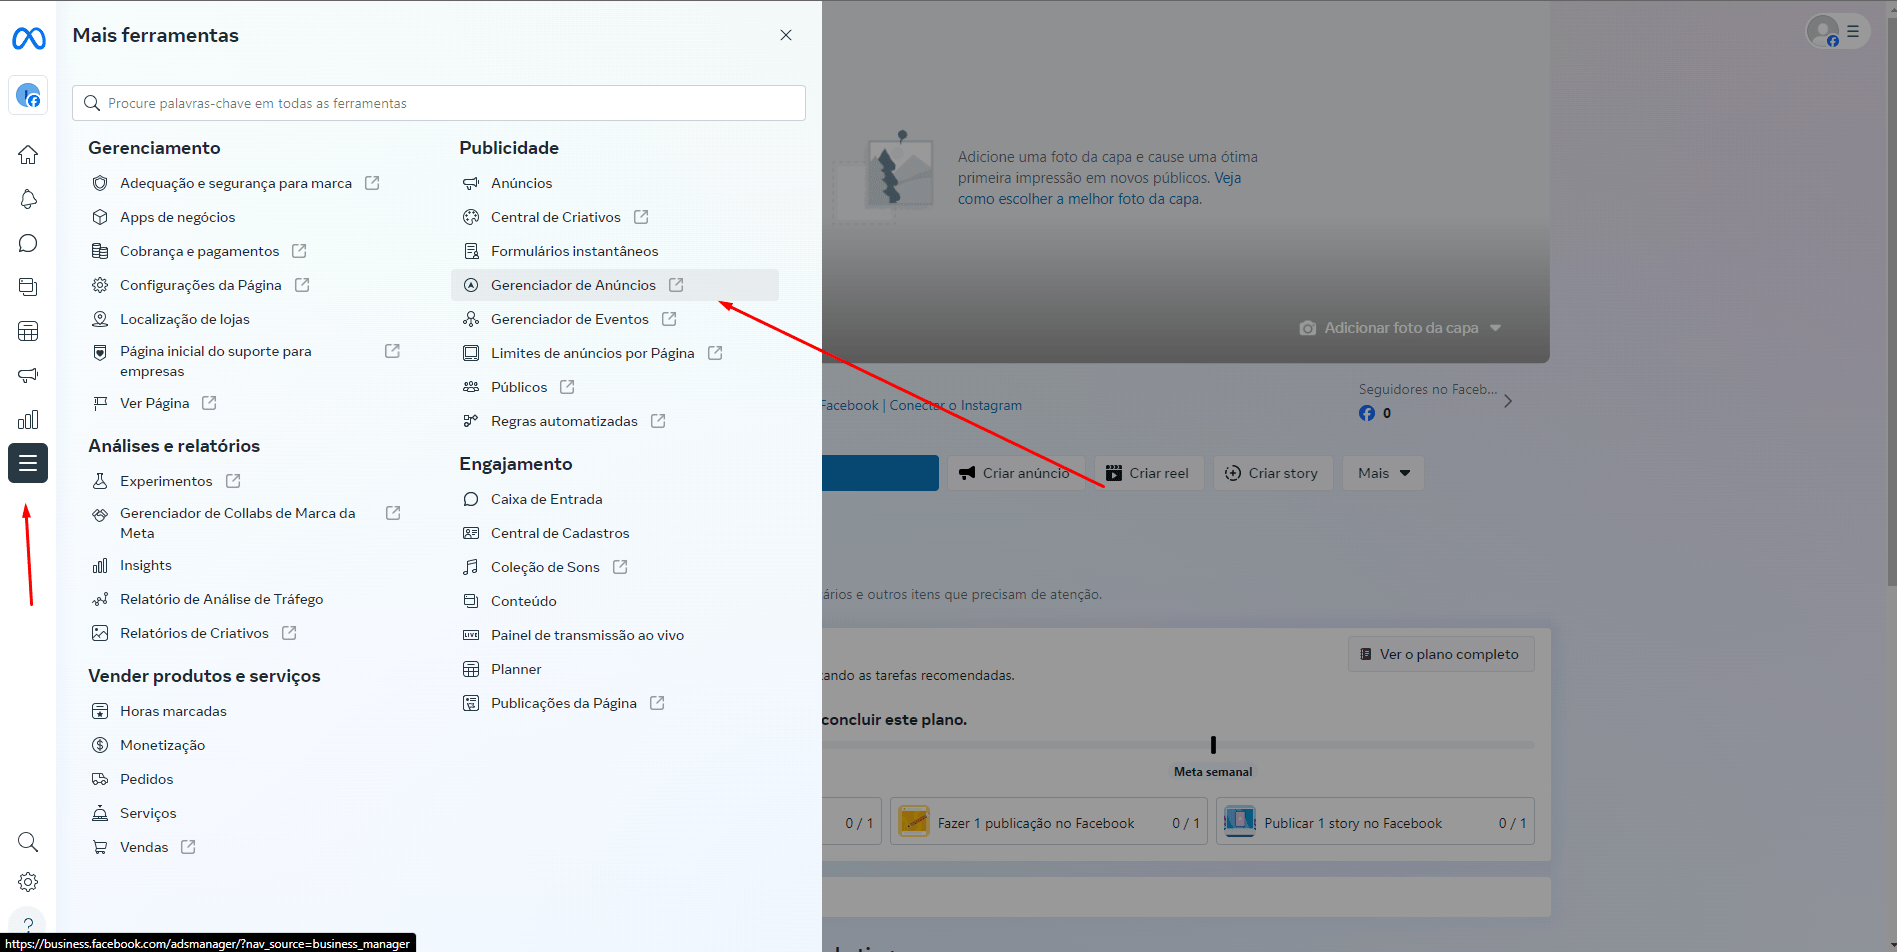The width and height of the screenshot is (1897, 952).
Task: Select Serviços in tools list
Action: point(148,813)
